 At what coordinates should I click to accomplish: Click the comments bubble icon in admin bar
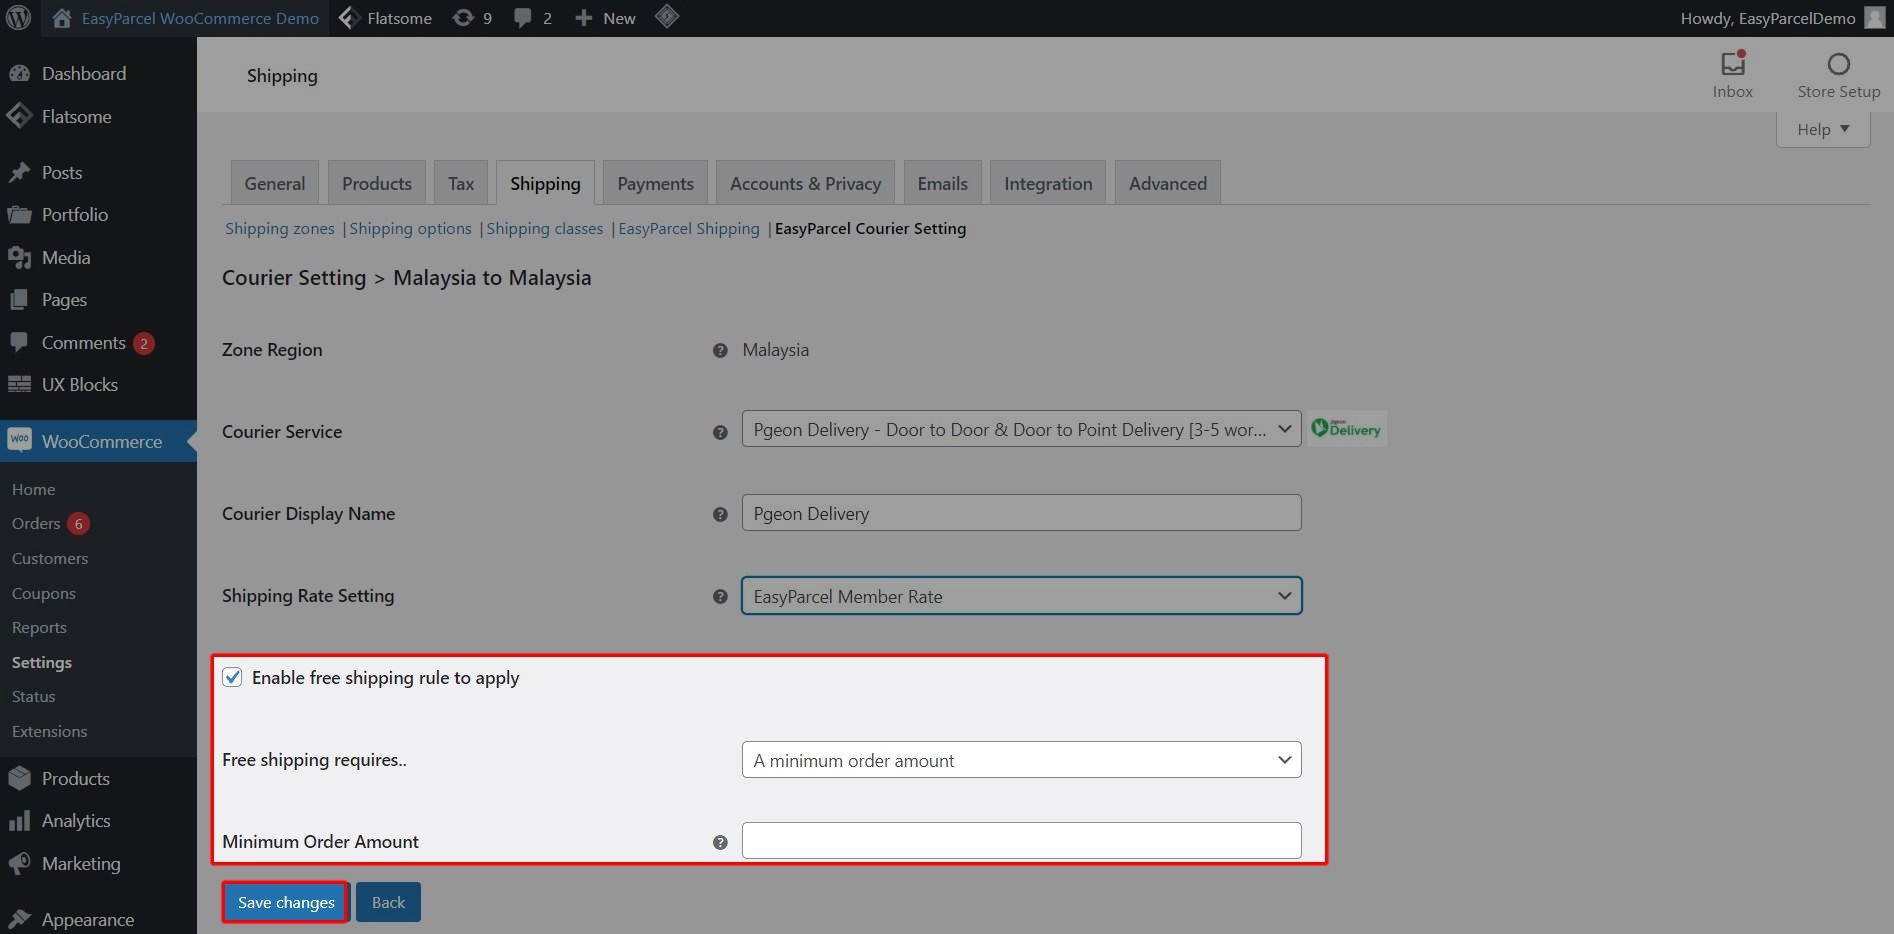[x=522, y=18]
